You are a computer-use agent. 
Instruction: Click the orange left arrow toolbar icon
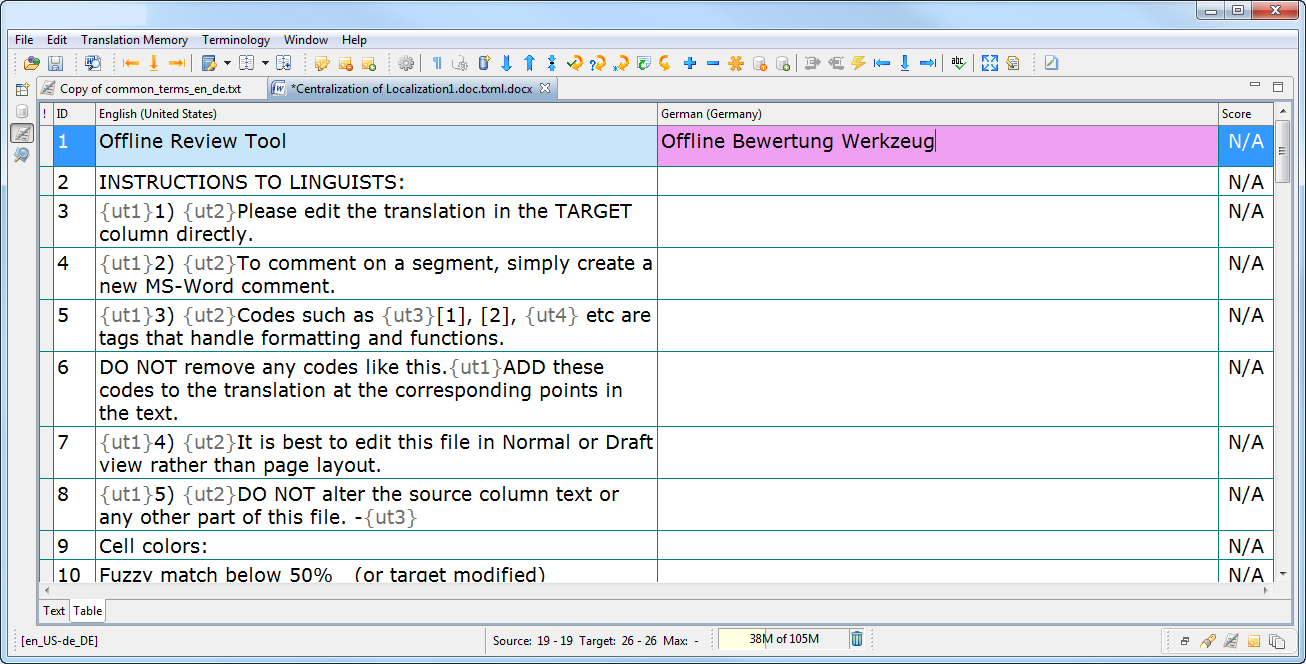(131, 63)
